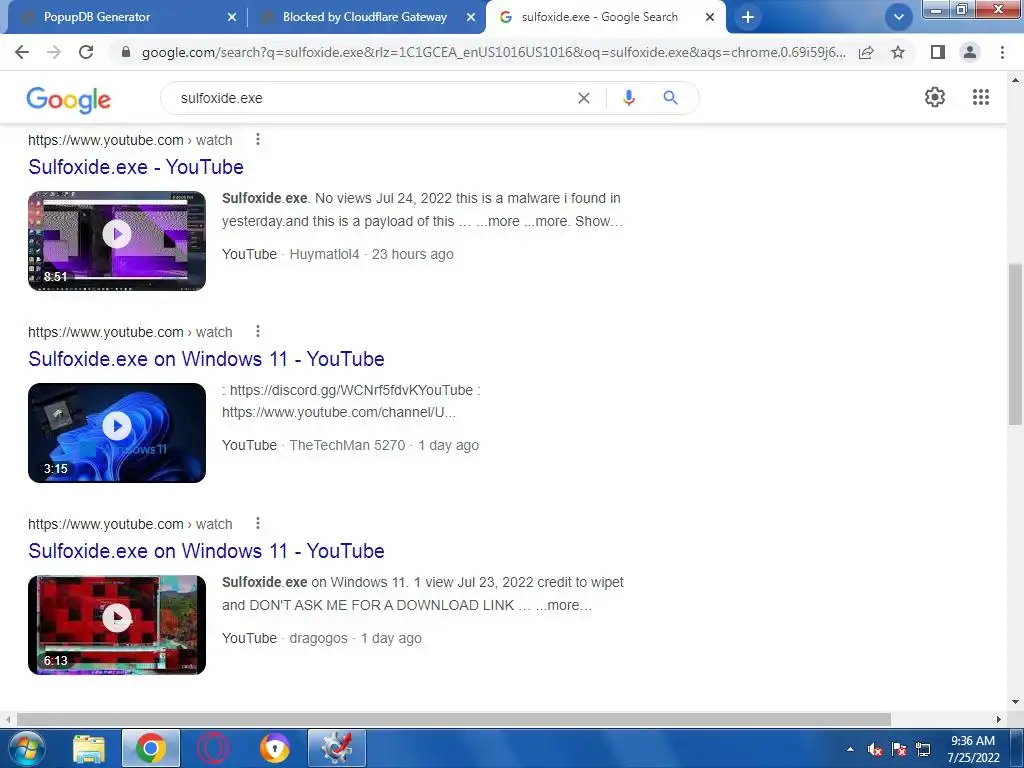Close the Blocked by Cloudflare Gateway tab
This screenshot has width=1024, height=768.
471,18
